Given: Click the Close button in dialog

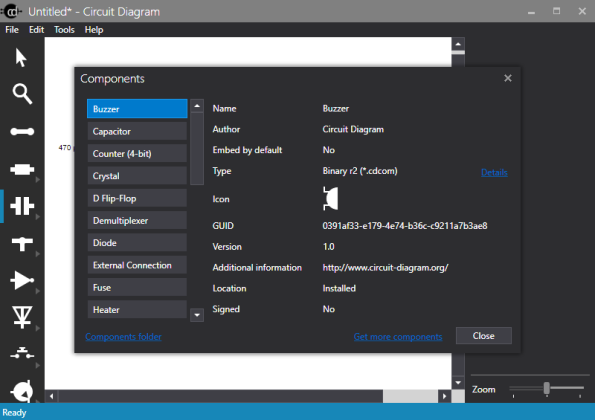Looking at the screenshot, I should (484, 336).
